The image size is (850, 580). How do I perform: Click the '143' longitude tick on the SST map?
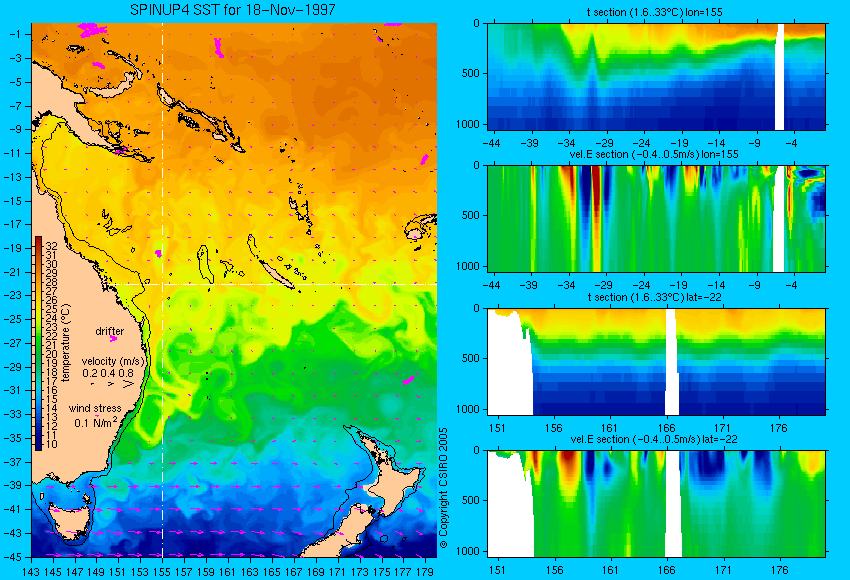pos(31,571)
